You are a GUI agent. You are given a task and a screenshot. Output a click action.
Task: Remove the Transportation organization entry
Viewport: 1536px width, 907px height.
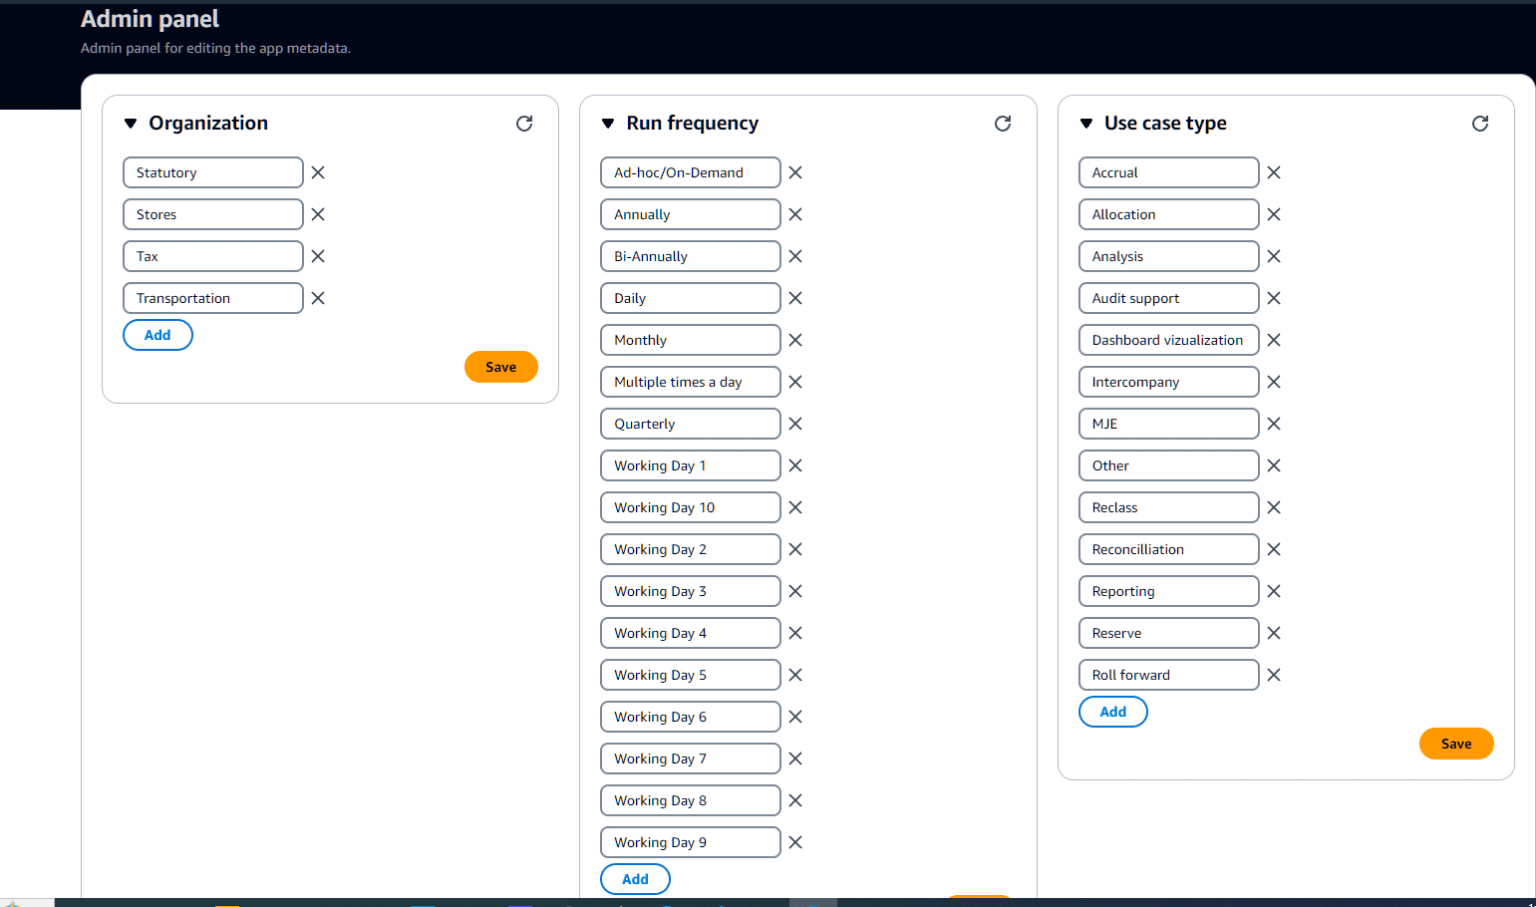click(318, 298)
